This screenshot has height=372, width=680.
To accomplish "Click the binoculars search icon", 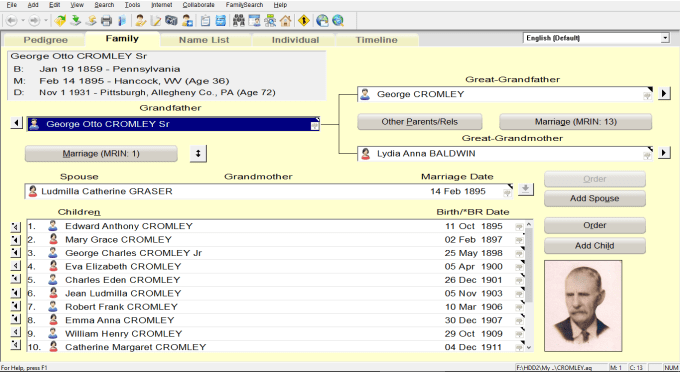I will coord(239,20).
